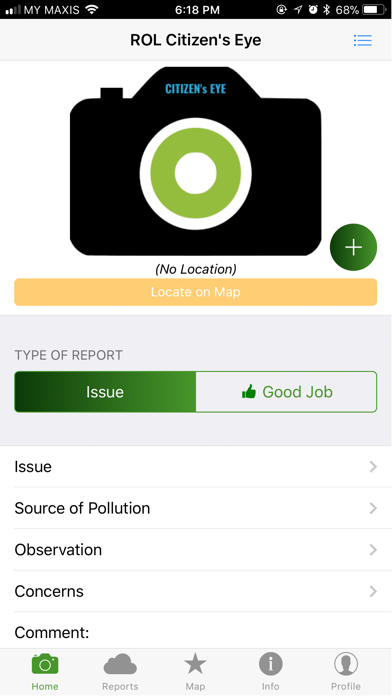Tap the location arrow status icon

click(298, 9)
